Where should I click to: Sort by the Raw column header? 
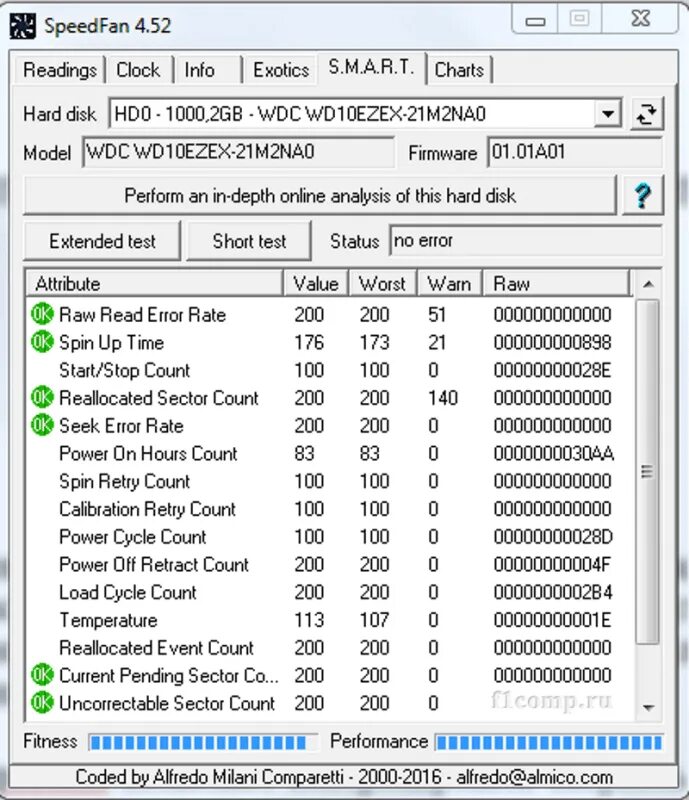point(557,284)
